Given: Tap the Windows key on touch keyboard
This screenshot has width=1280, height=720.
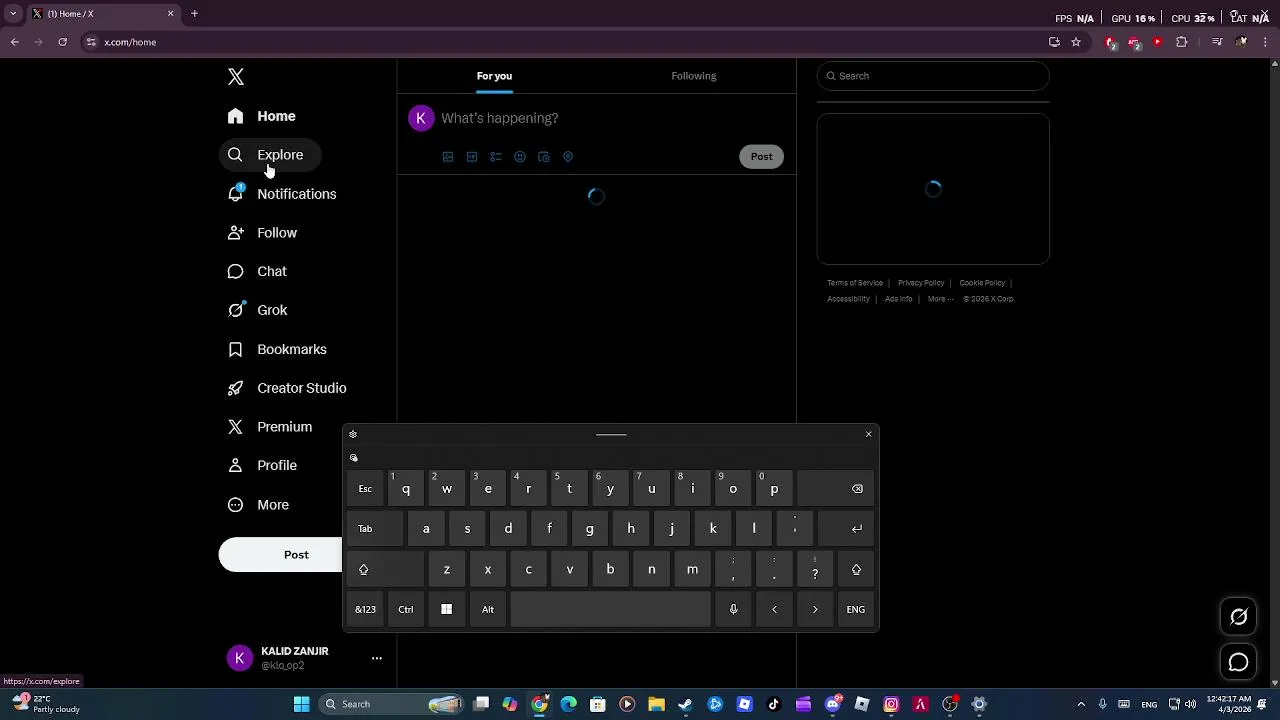Looking at the screenshot, I should click(447, 610).
